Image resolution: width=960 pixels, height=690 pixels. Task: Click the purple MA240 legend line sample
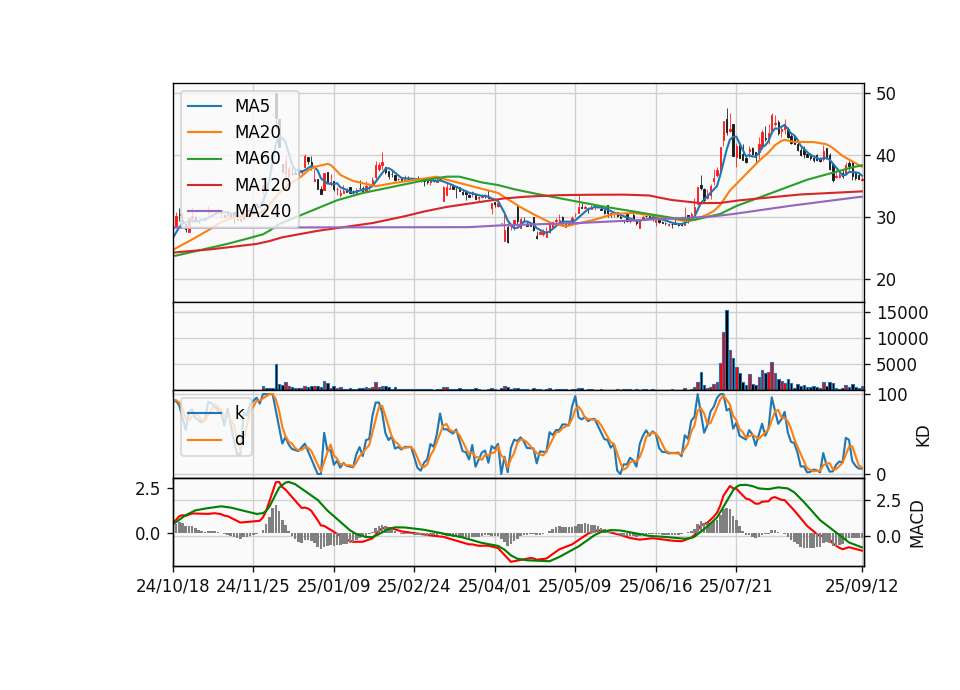[x=204, y=211]
